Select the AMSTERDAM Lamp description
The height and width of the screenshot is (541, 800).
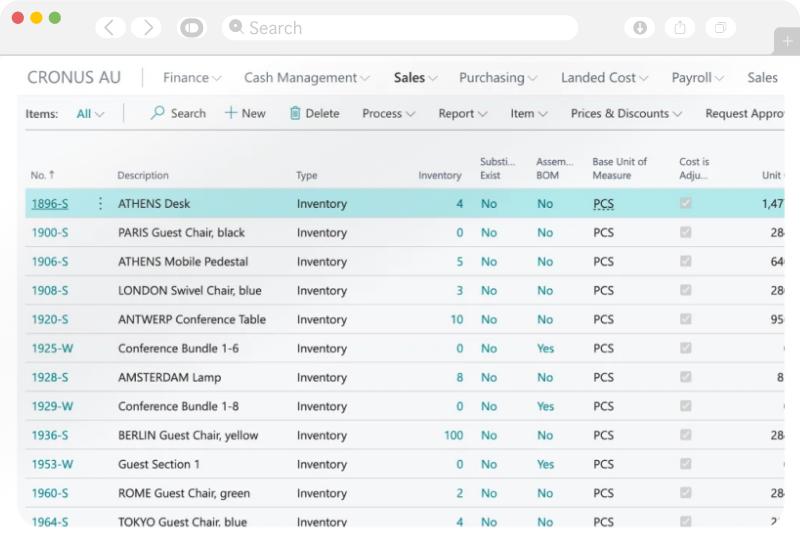coord(169,378)
